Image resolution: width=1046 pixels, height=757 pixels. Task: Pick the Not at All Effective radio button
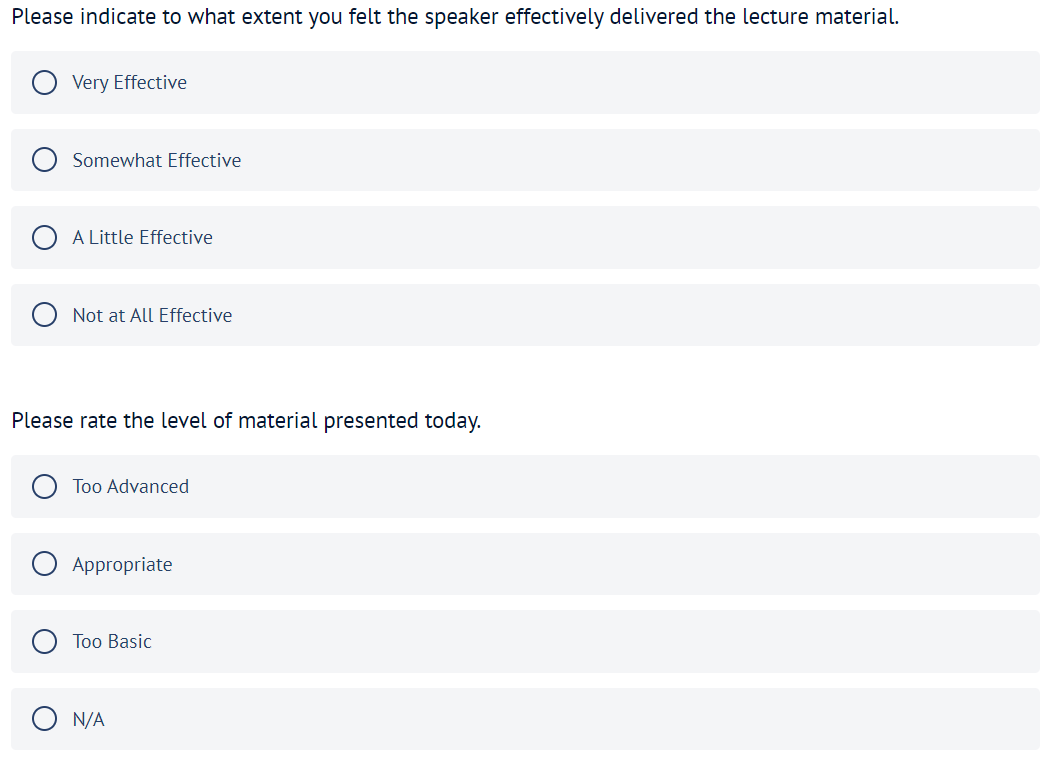click(x=44, y=315)
